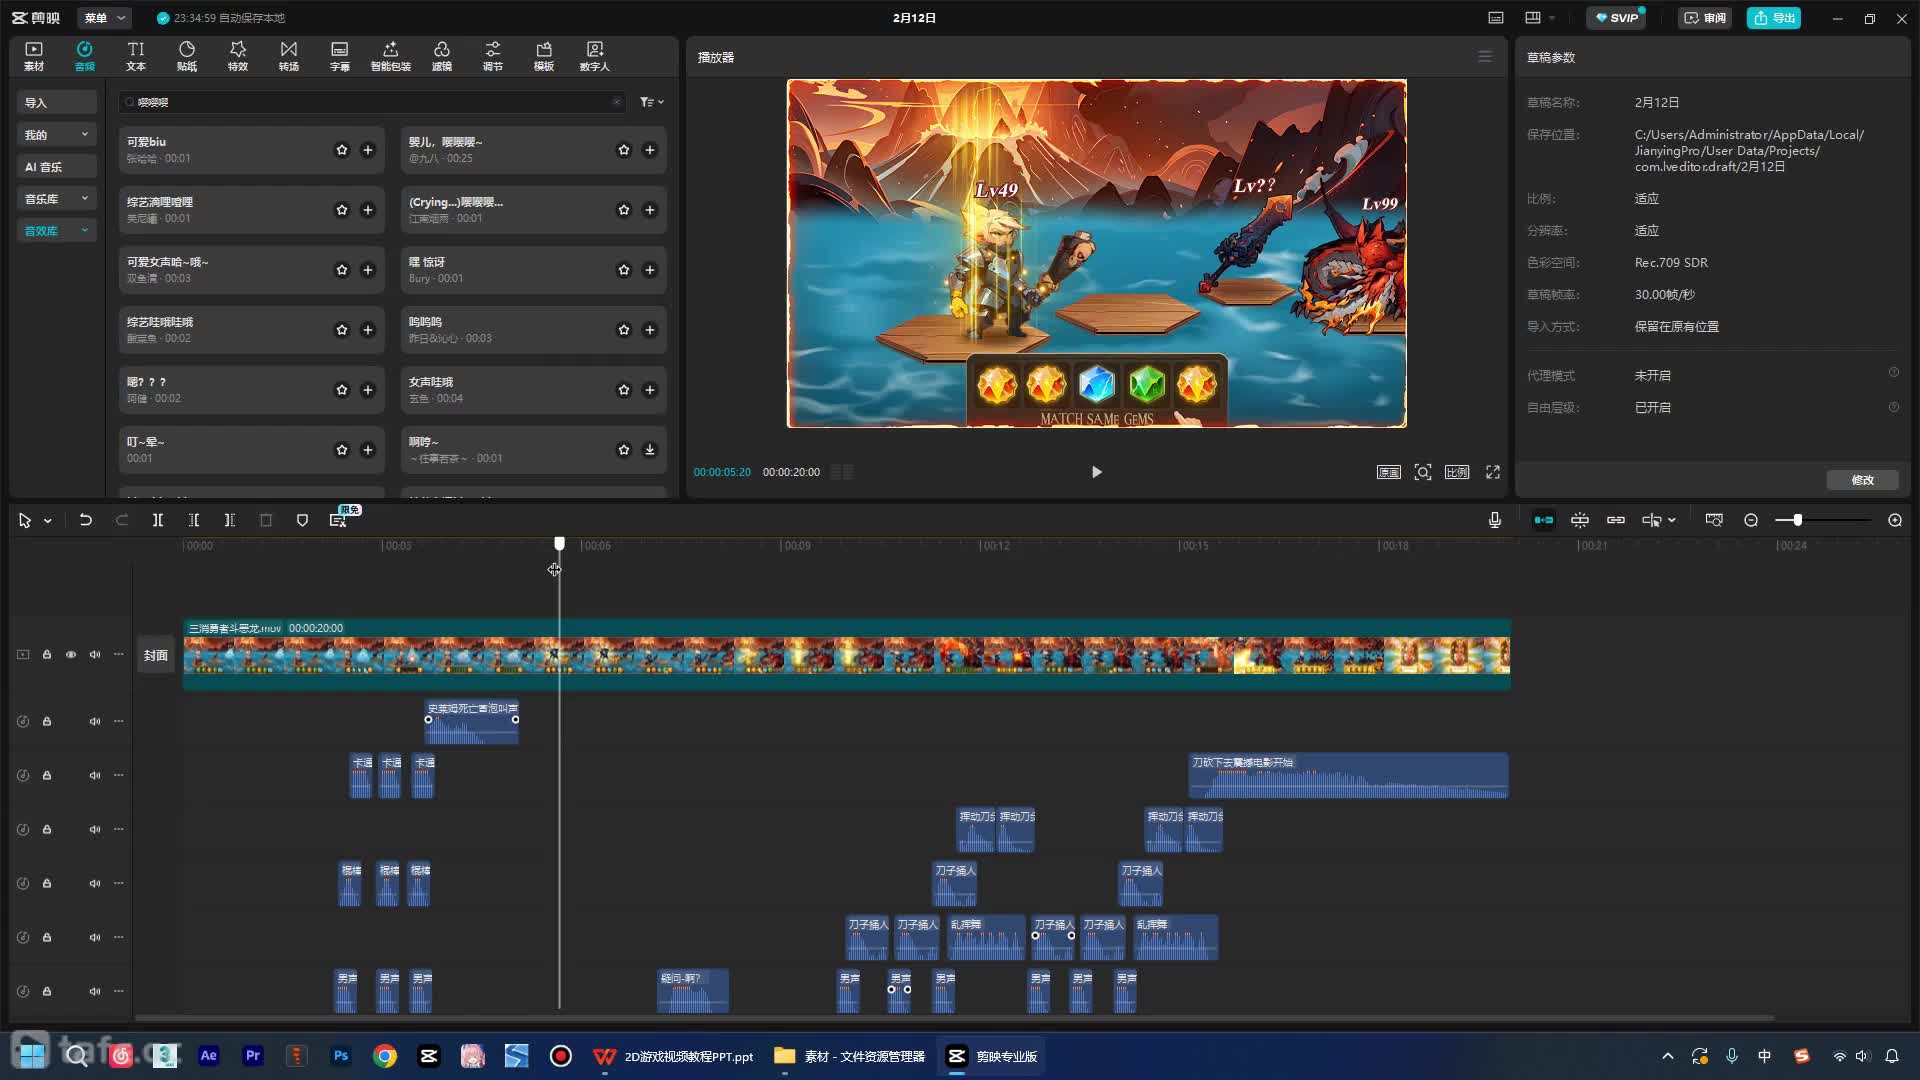Open the 调节 adjustment tab
Image resolution: width=1920 pixels, height=1080 pixels.
493,56
